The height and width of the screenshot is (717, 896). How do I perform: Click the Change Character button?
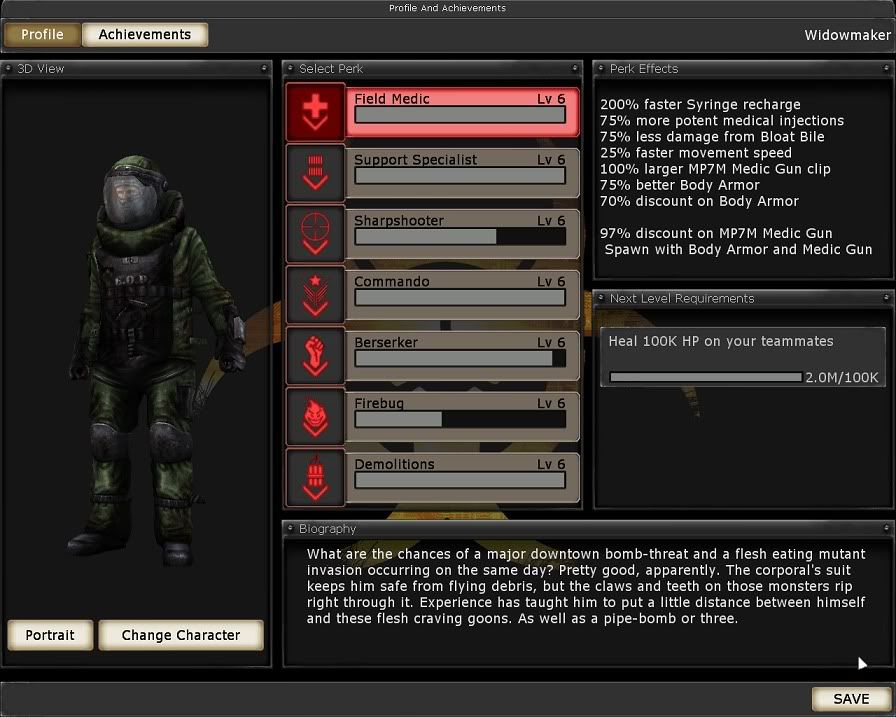tap(181, 635)
